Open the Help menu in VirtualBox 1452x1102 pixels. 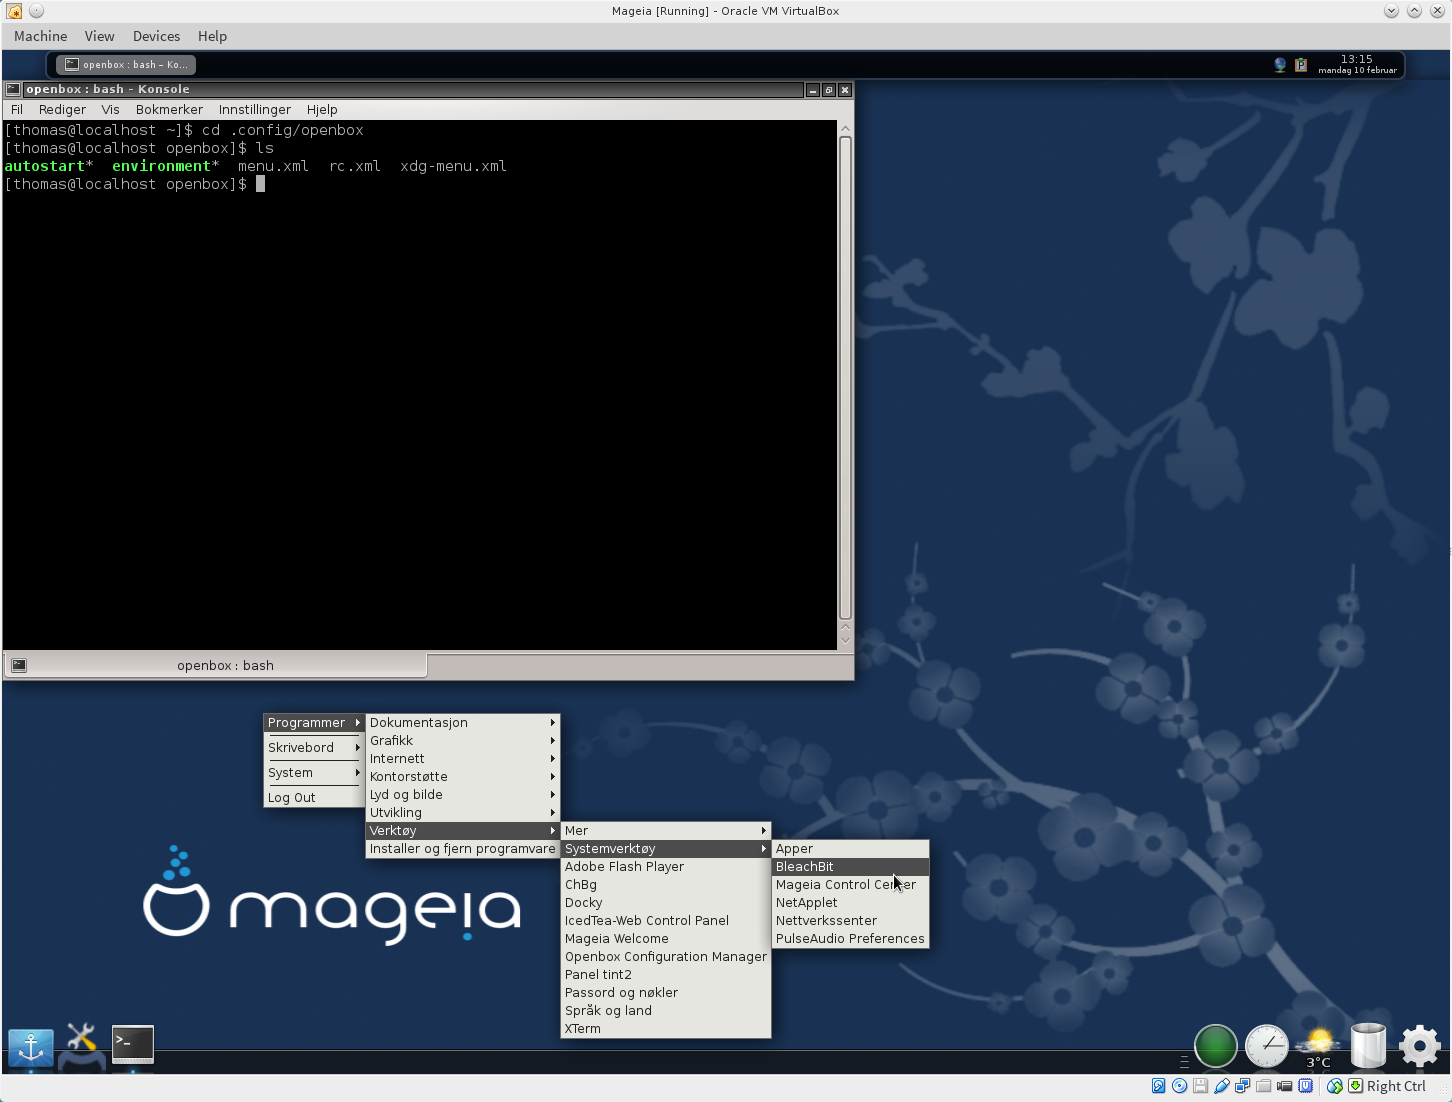(212, 36)
